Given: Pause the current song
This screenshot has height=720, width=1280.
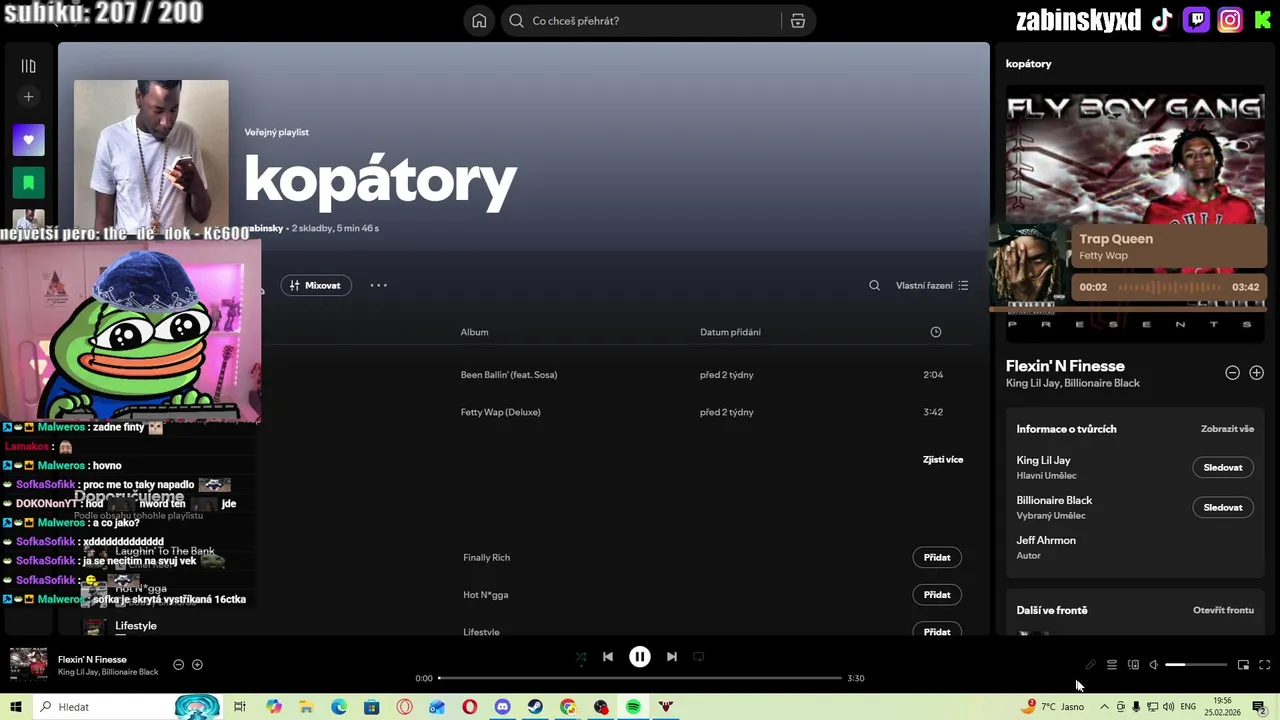Looking at the screenshot, I should pos(640,657).
